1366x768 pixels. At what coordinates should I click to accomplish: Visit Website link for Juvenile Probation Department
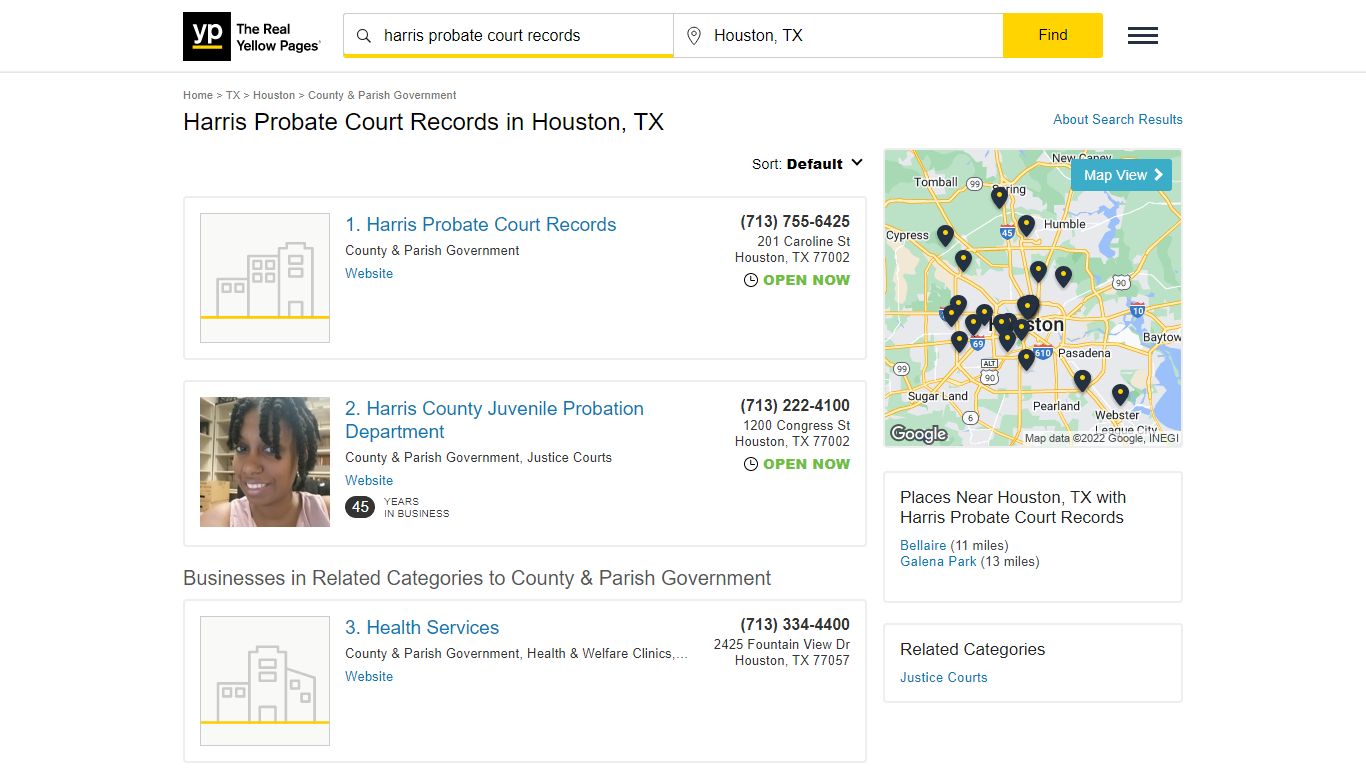(x=369, y=480)
